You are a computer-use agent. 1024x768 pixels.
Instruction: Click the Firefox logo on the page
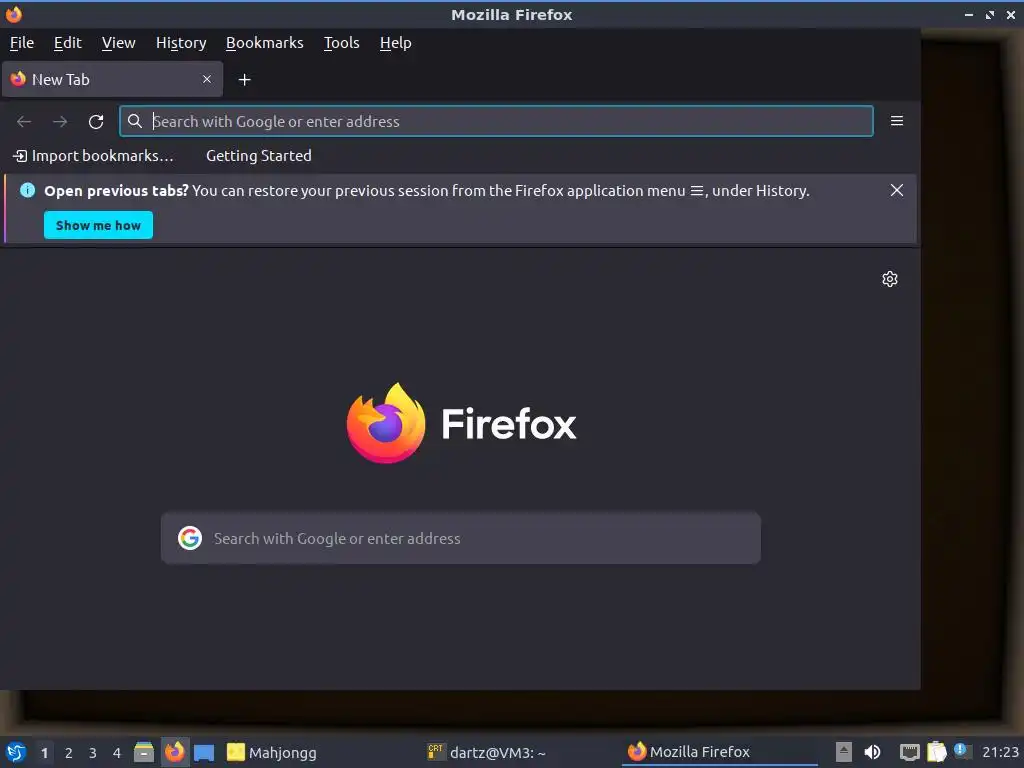coord(461,423)
